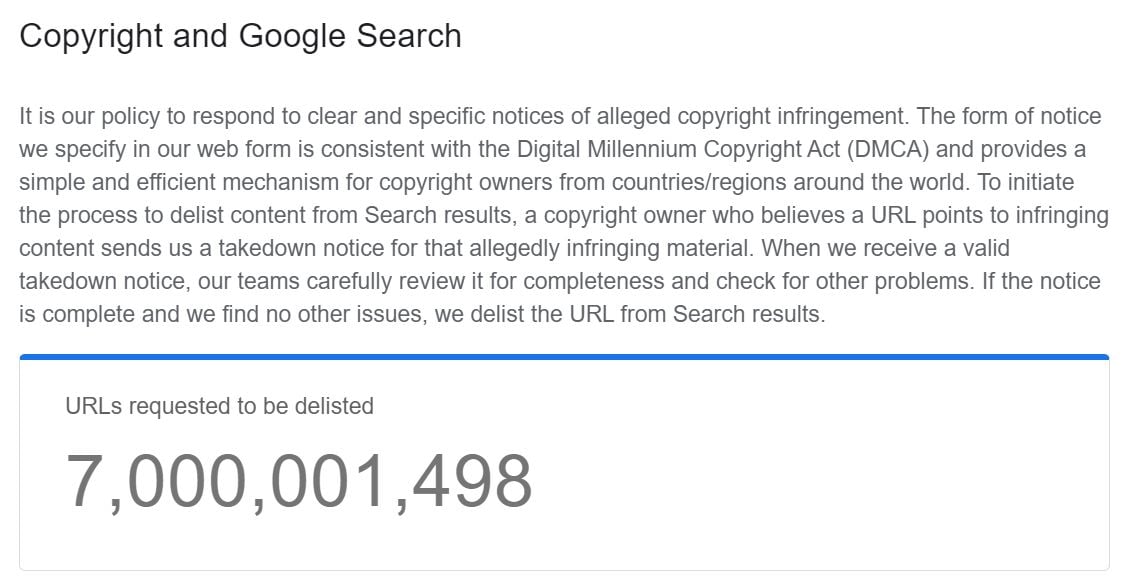Click the phrase "allegedly infringing material"
The height and width of the screenshot is (588, 1130).
pos(611,248)
